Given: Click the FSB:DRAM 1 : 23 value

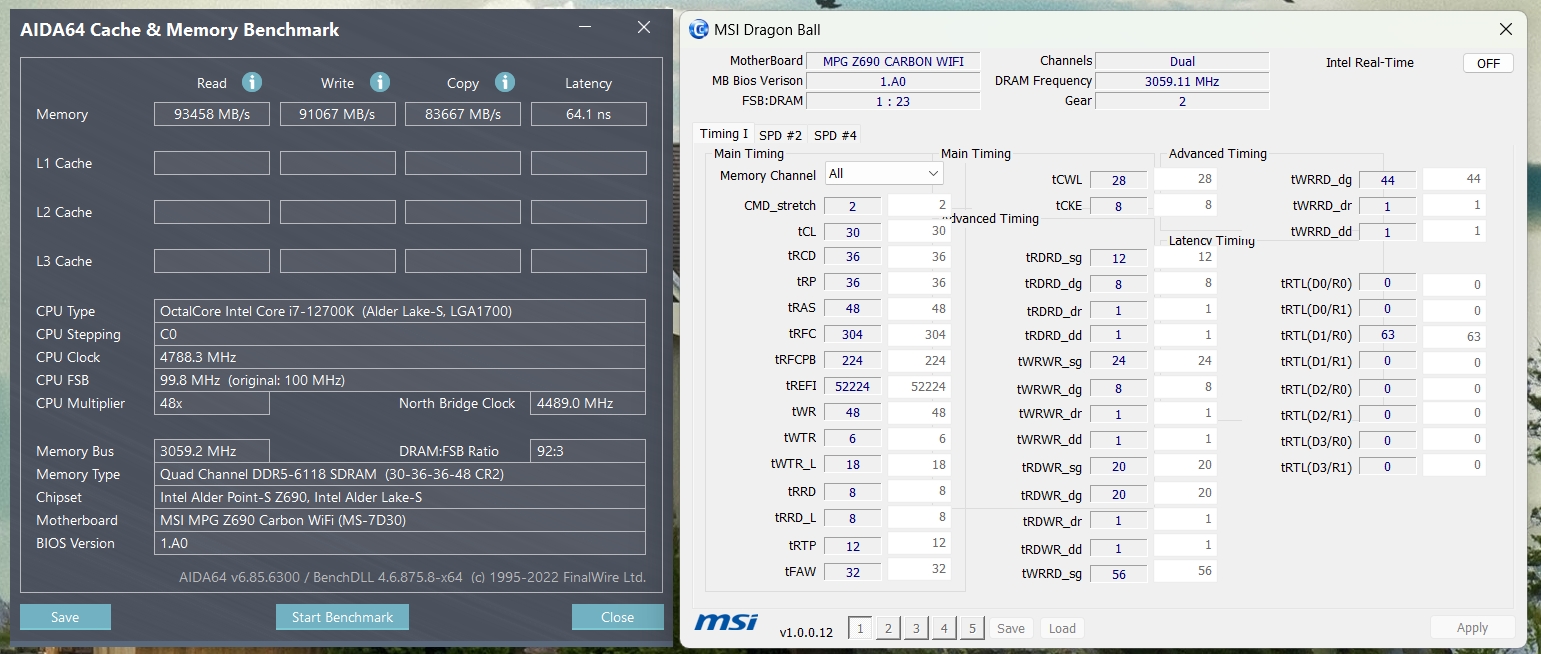Looking at the screenshot, I should click(893, 101).
